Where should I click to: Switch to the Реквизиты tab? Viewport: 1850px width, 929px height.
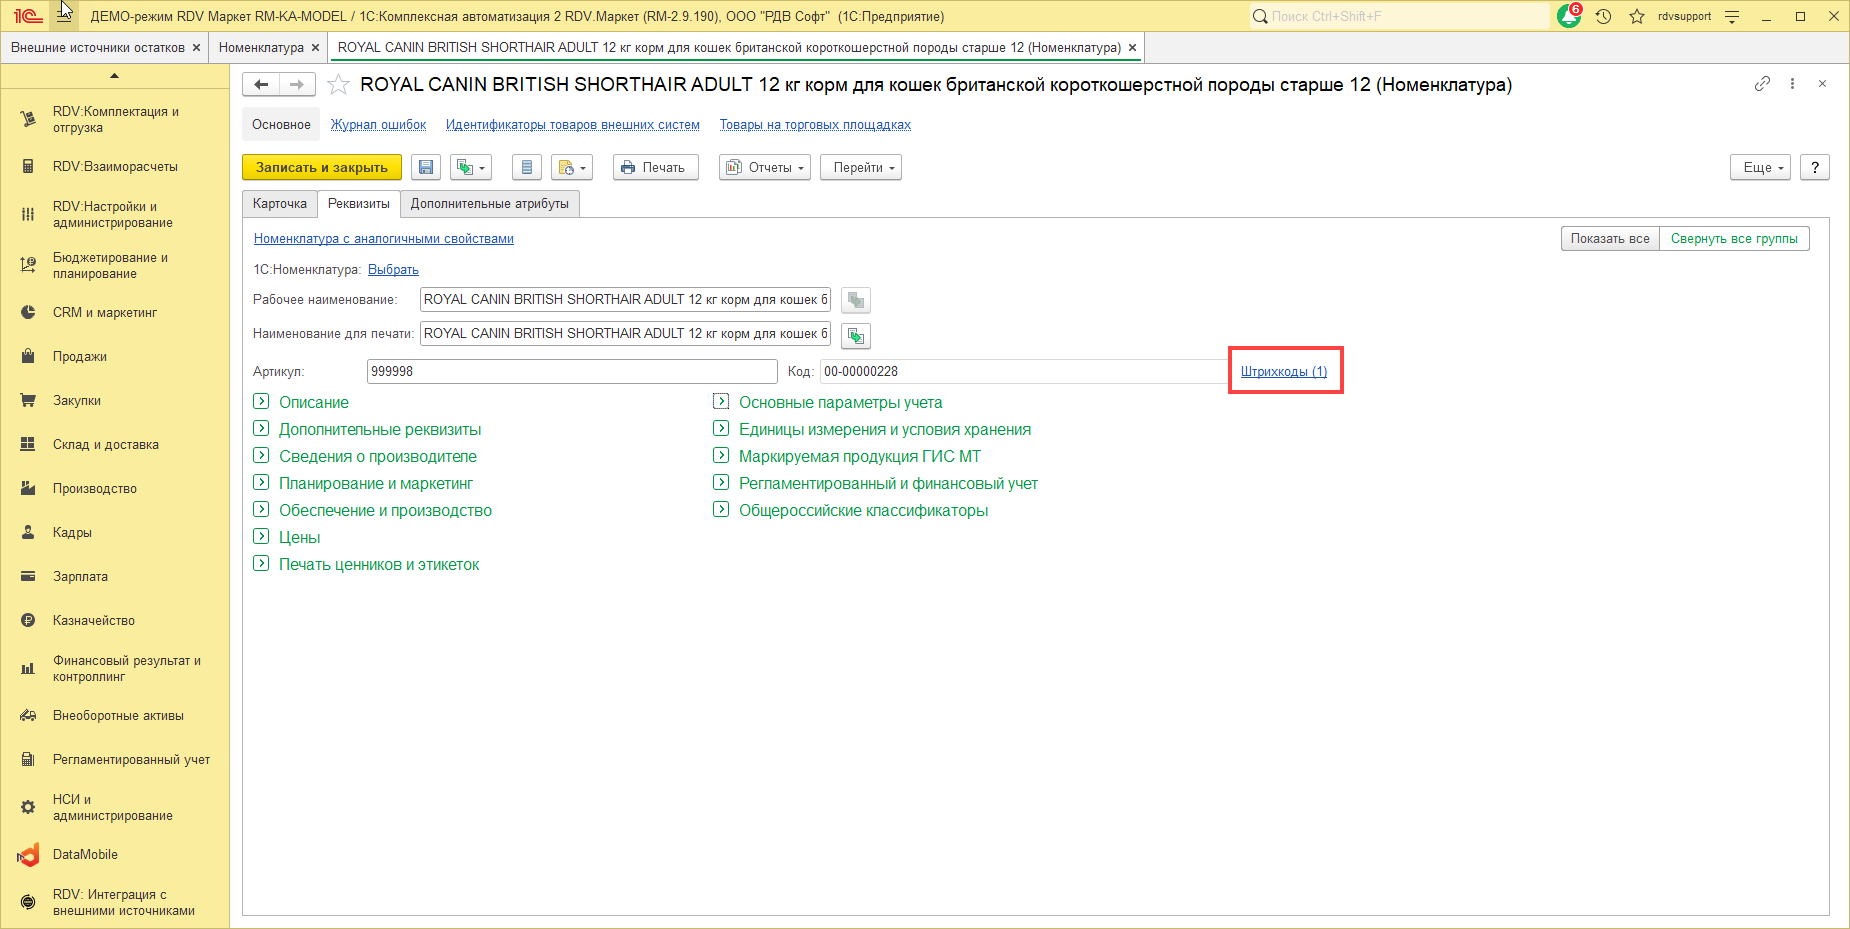pyautogui.click(x=359, y=204)
